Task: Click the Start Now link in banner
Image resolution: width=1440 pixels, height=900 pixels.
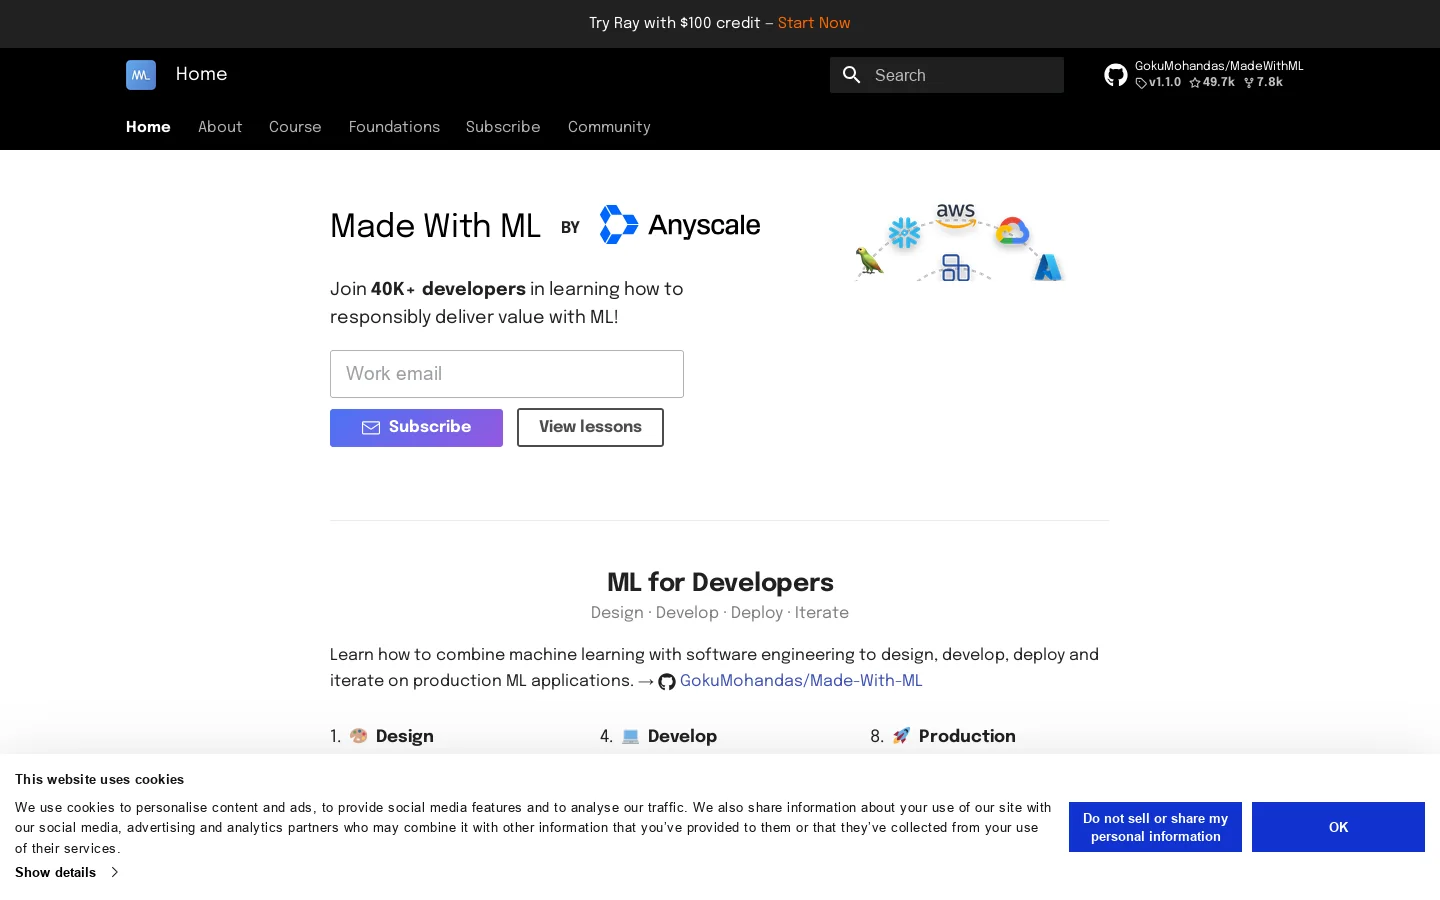Action: 814,23
